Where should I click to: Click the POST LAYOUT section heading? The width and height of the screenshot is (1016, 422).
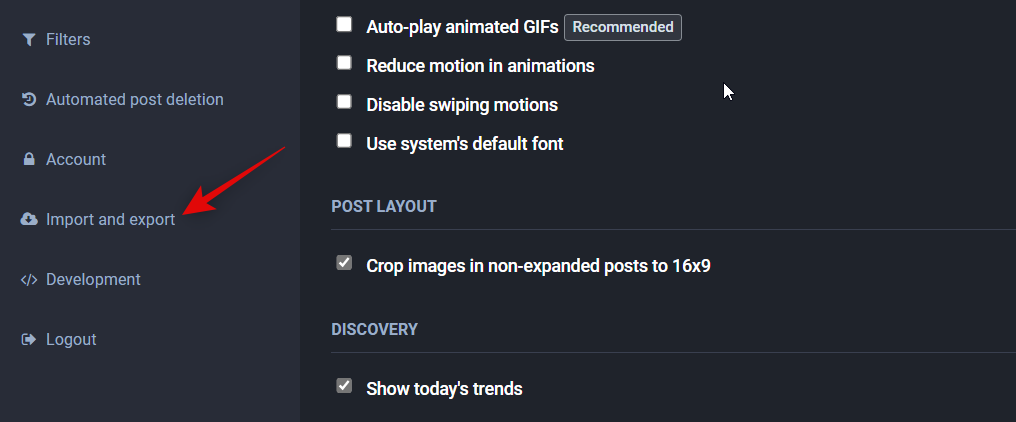(384, 207)
